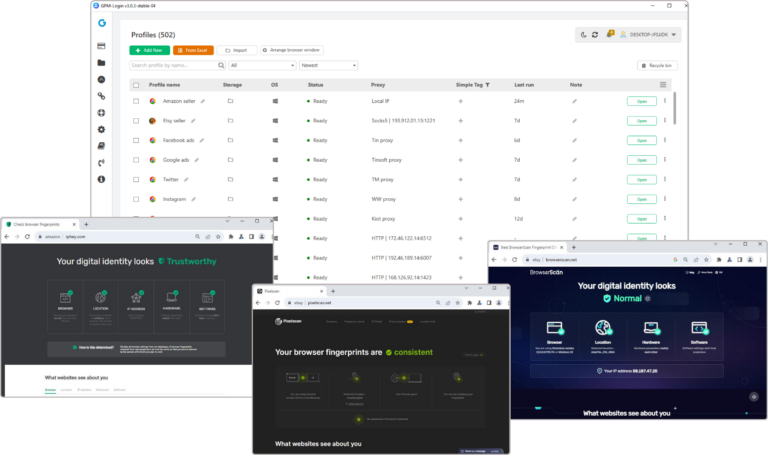The width and height of the screenshot is (768, 455).
Task: Click the Simple Tag filter icon
Action: [x=487, y=85]
